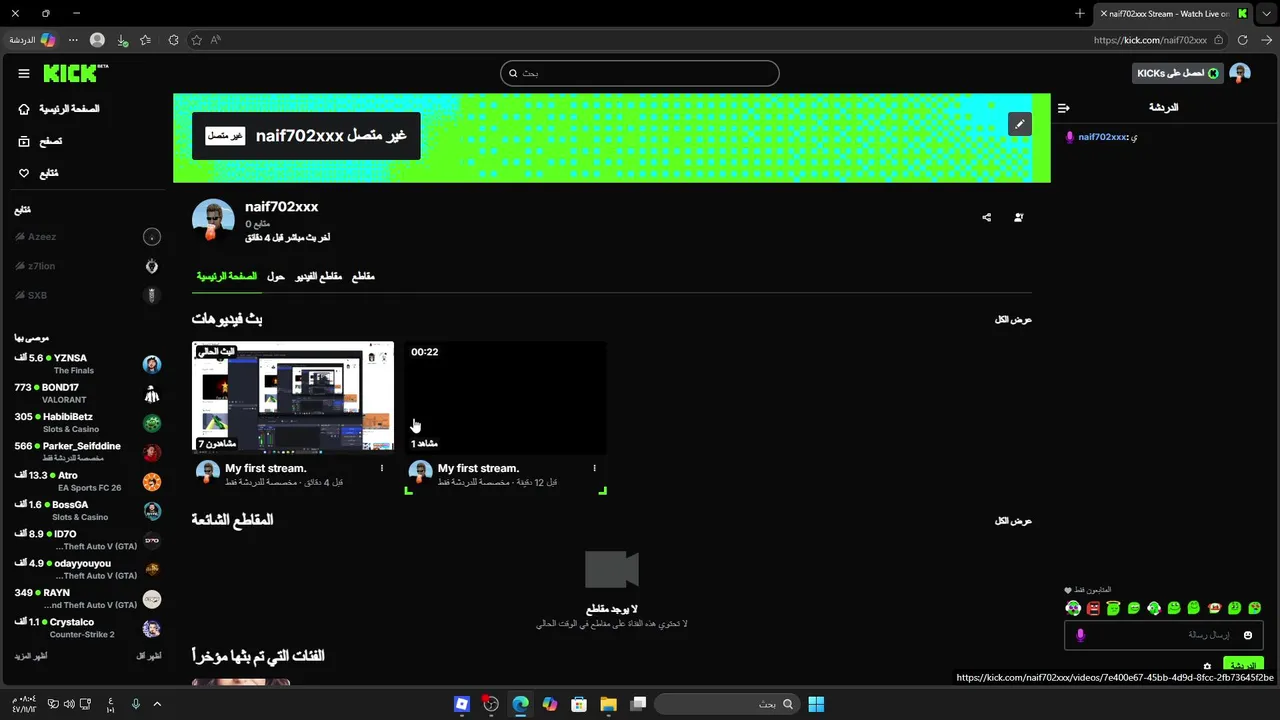Click عرض الكل beside بث فيديوهات
The height and width of the screenshot is (720, 1280).
pyautogui.click(x=1013, y=319)
